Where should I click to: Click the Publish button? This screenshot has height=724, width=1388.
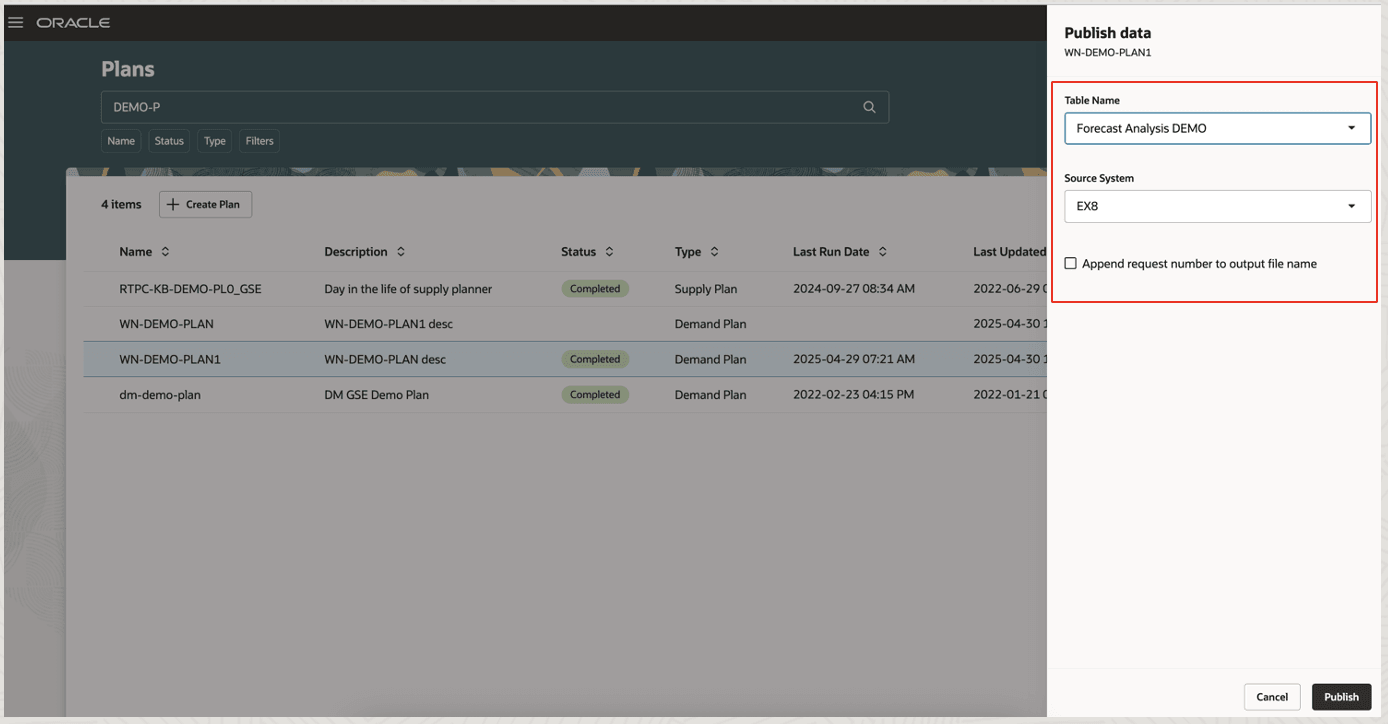point(1341,697)
